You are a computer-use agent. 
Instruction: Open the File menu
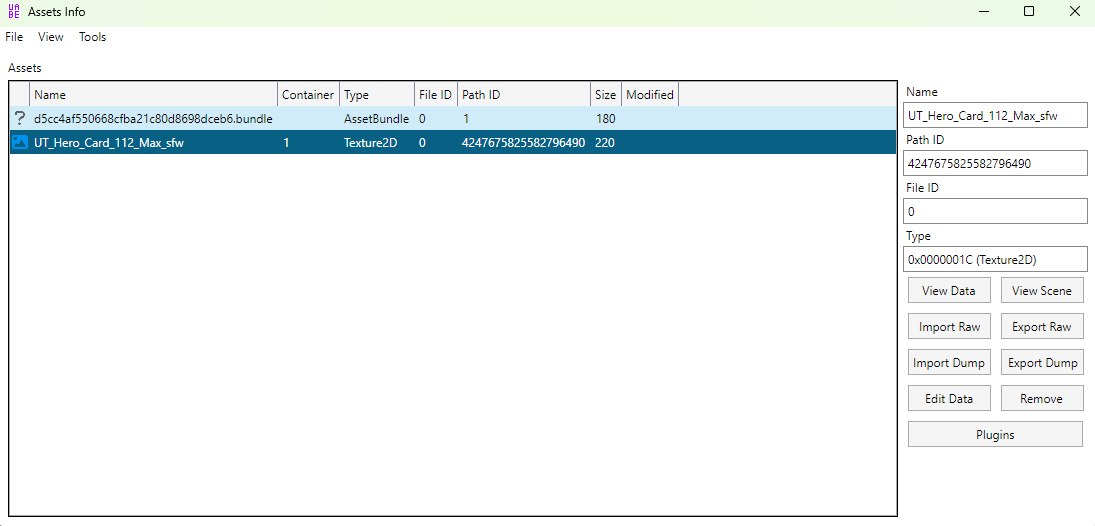pos(14,37)
